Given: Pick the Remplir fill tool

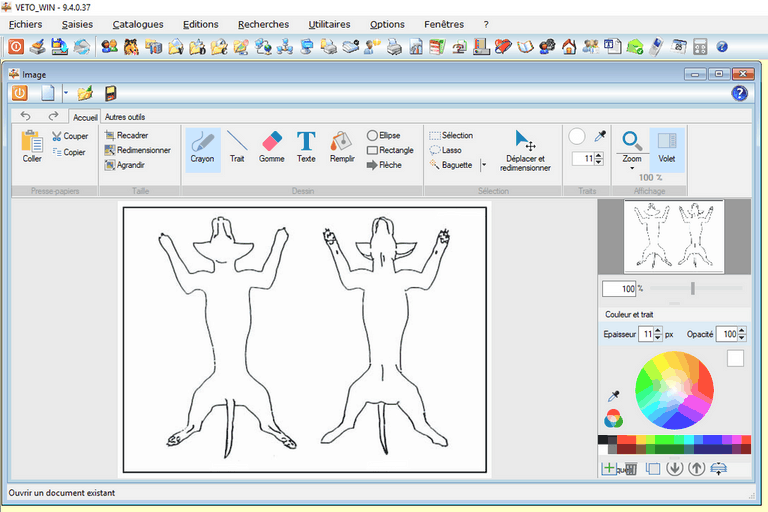Looking at the screenshot, I should [342, 148].
